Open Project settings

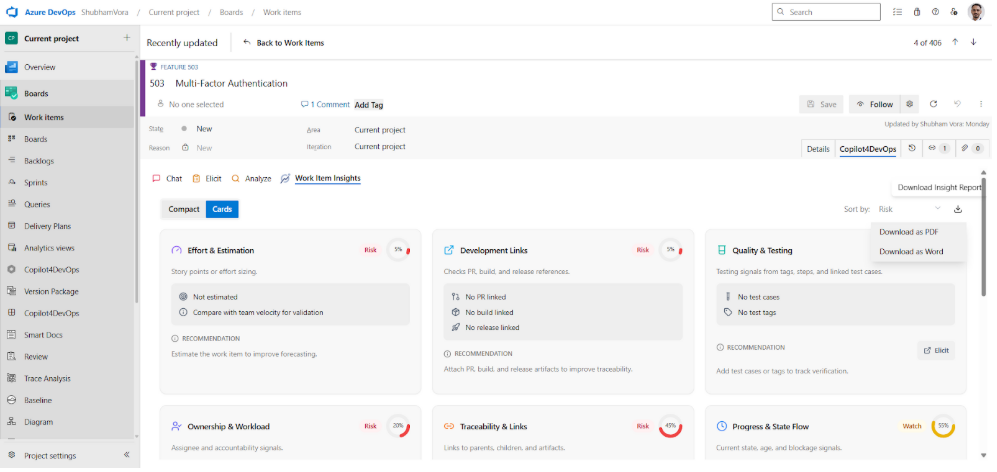click(x=50, y=455)
